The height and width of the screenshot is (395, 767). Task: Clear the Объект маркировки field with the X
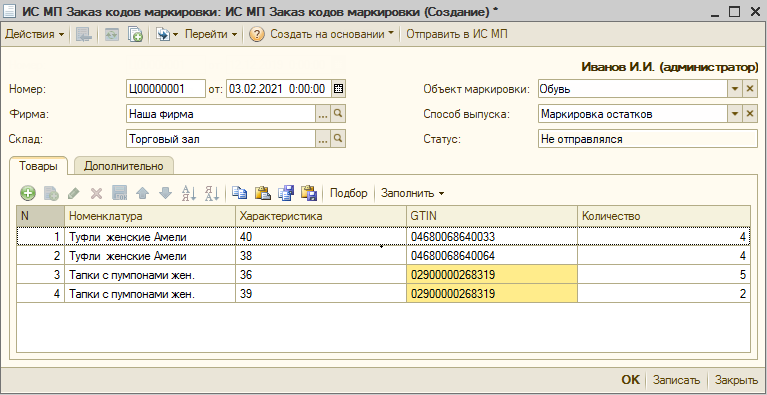(x=750, y=89)
